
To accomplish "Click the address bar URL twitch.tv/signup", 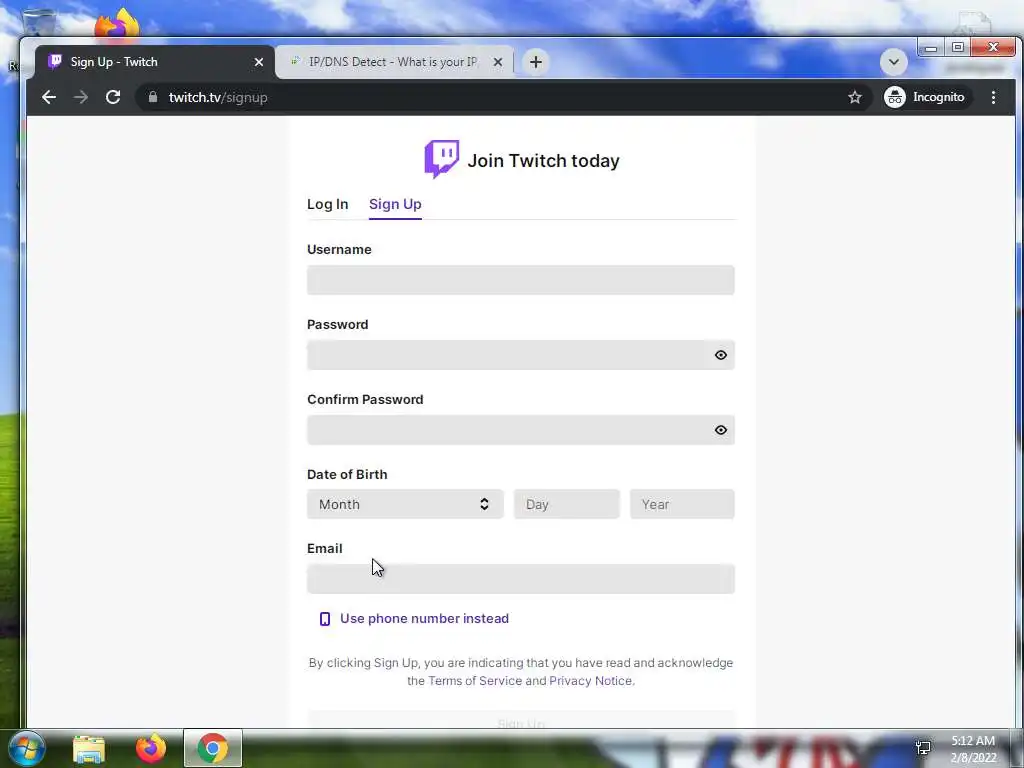I will 218,97.
